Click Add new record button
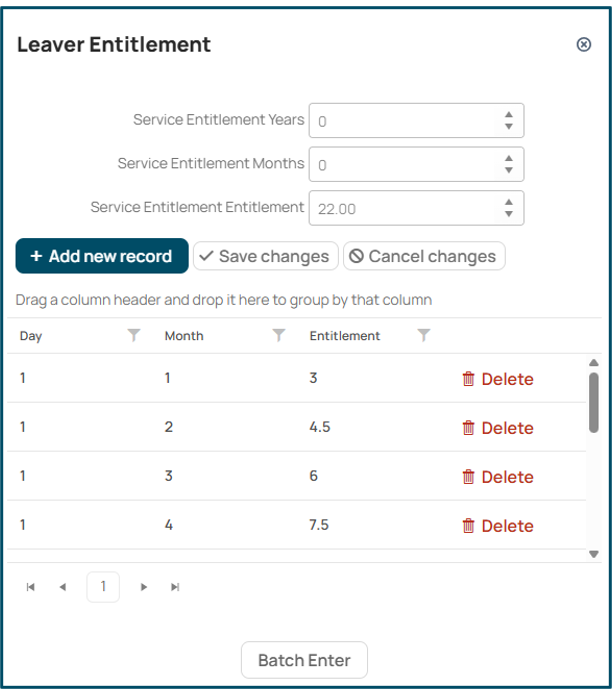This screenshot has height=693, width=613. coord(102,256)
